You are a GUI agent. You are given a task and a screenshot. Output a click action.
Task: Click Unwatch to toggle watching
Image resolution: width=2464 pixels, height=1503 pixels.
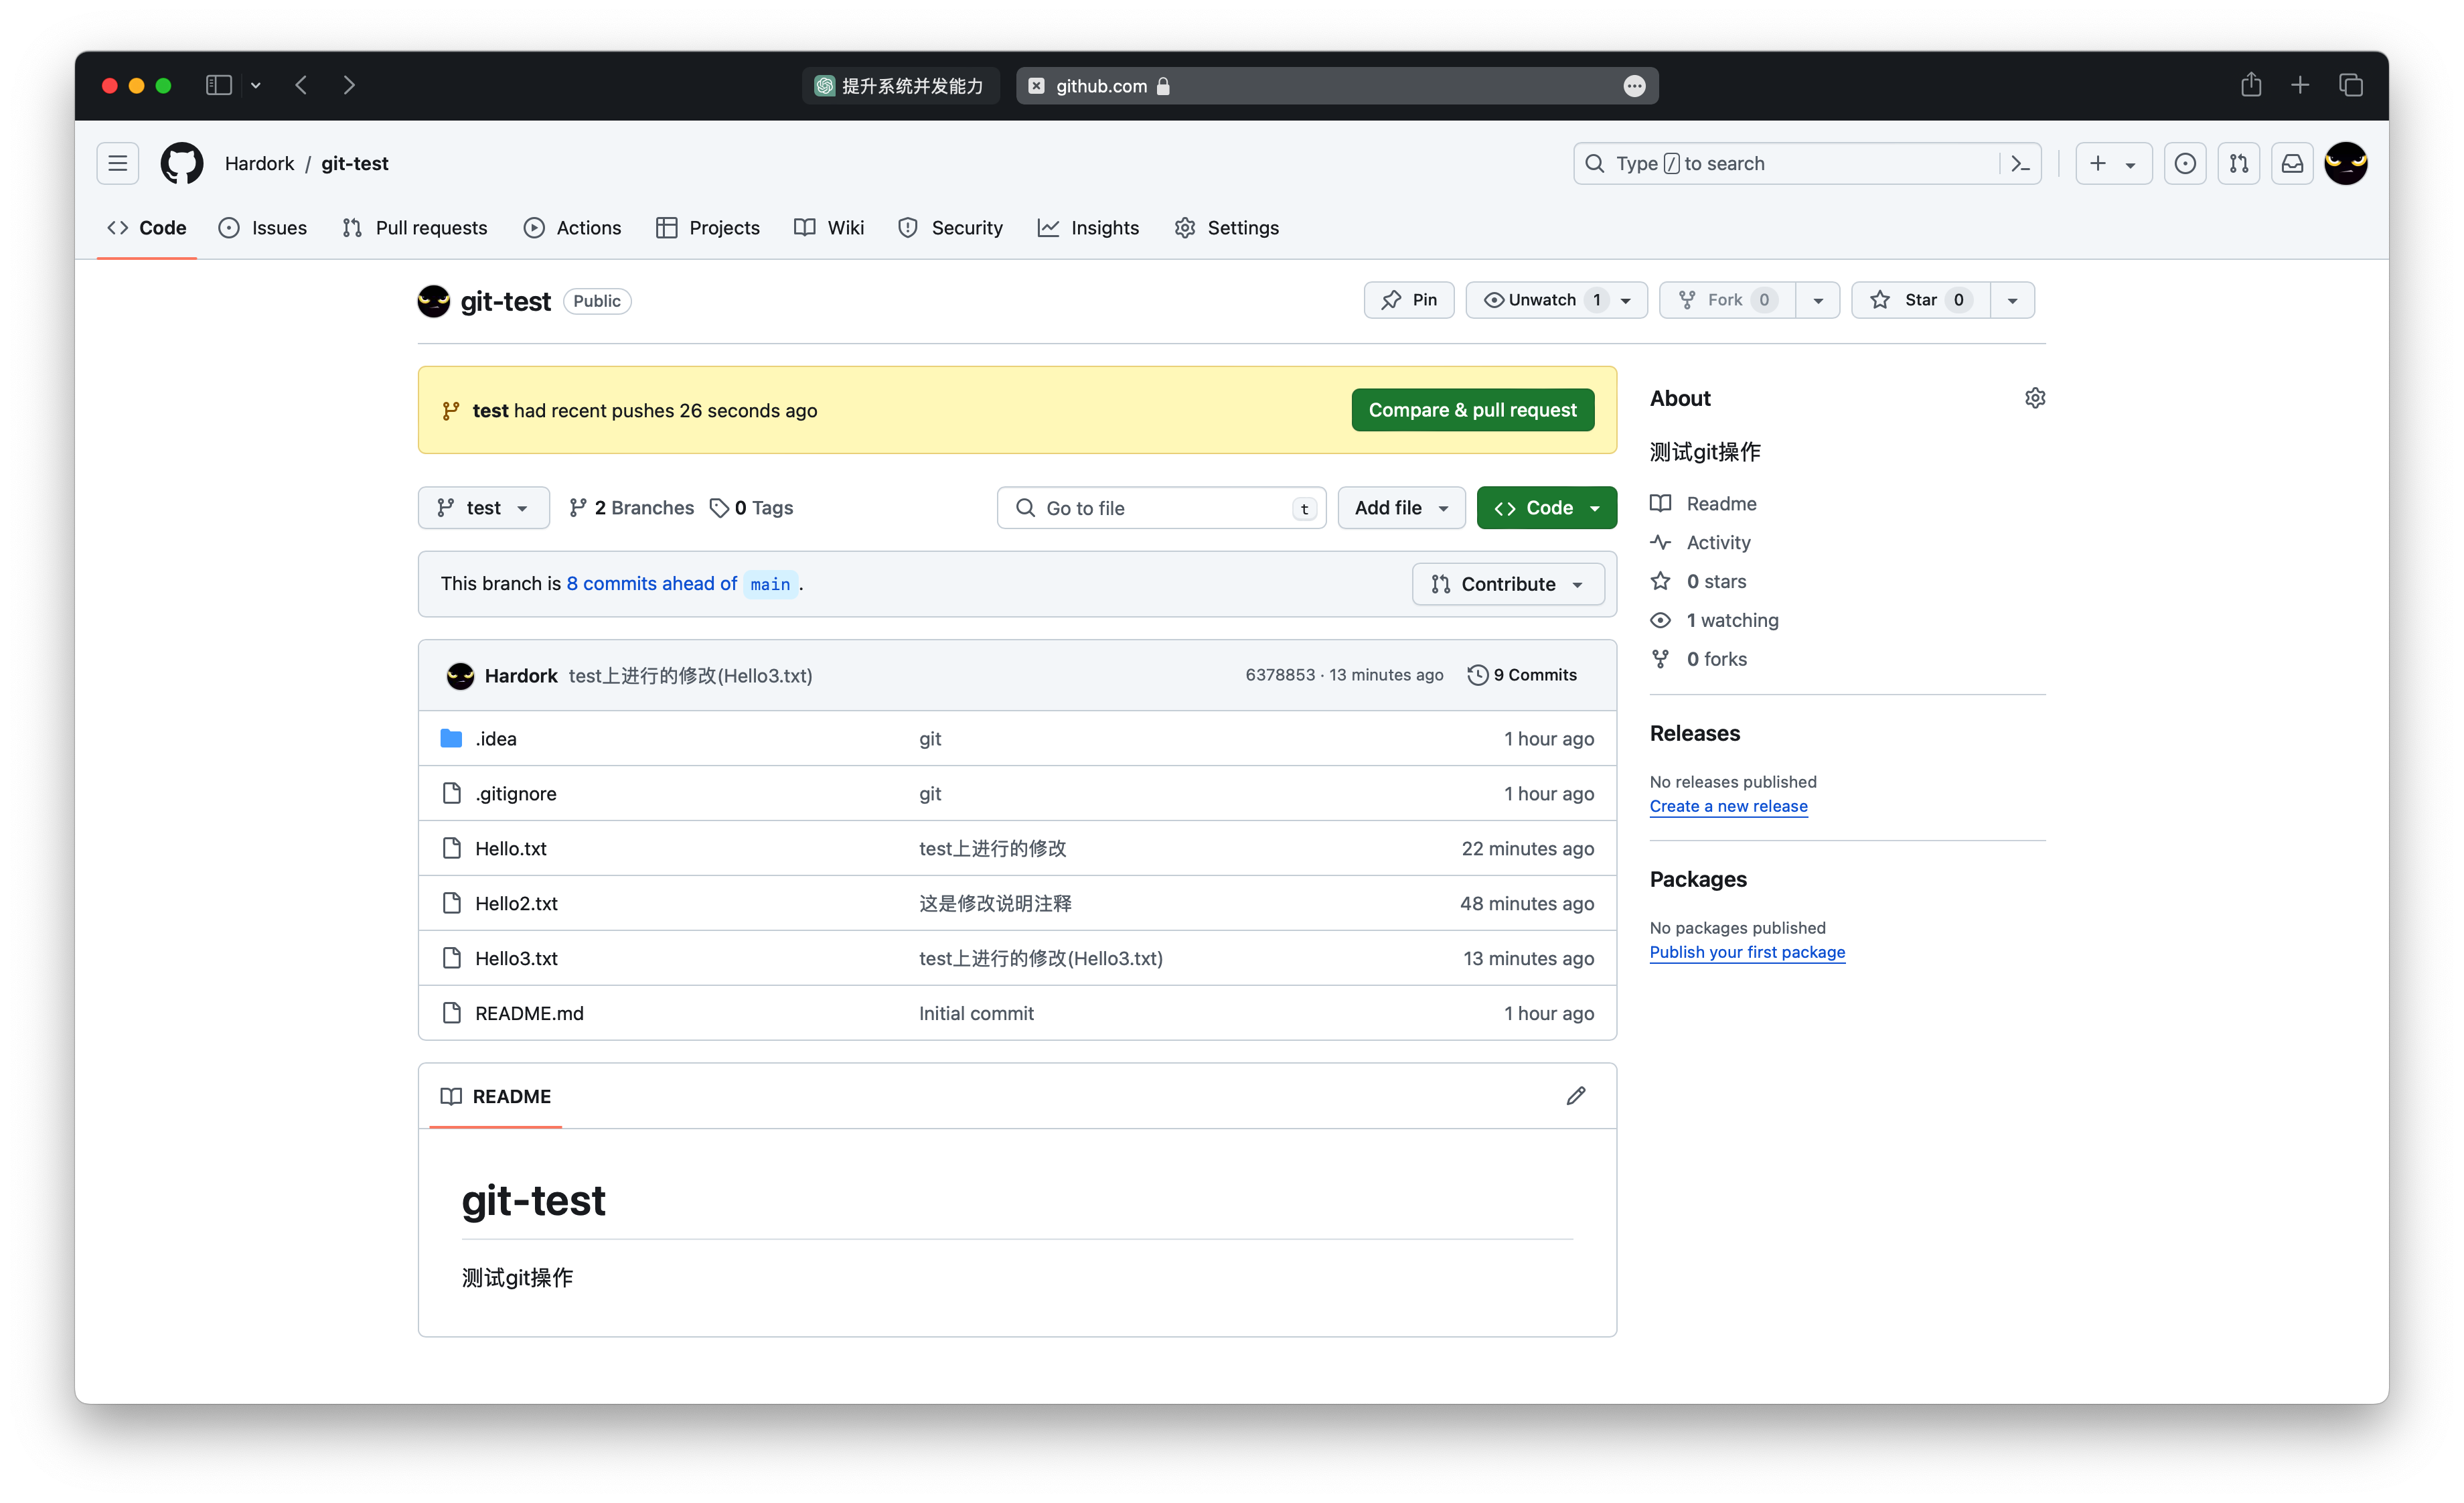point(1557,300)
